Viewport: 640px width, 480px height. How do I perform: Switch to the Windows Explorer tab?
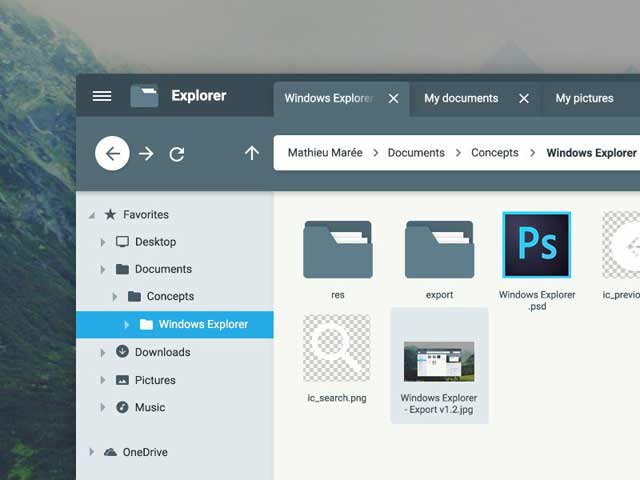point(341,99)
